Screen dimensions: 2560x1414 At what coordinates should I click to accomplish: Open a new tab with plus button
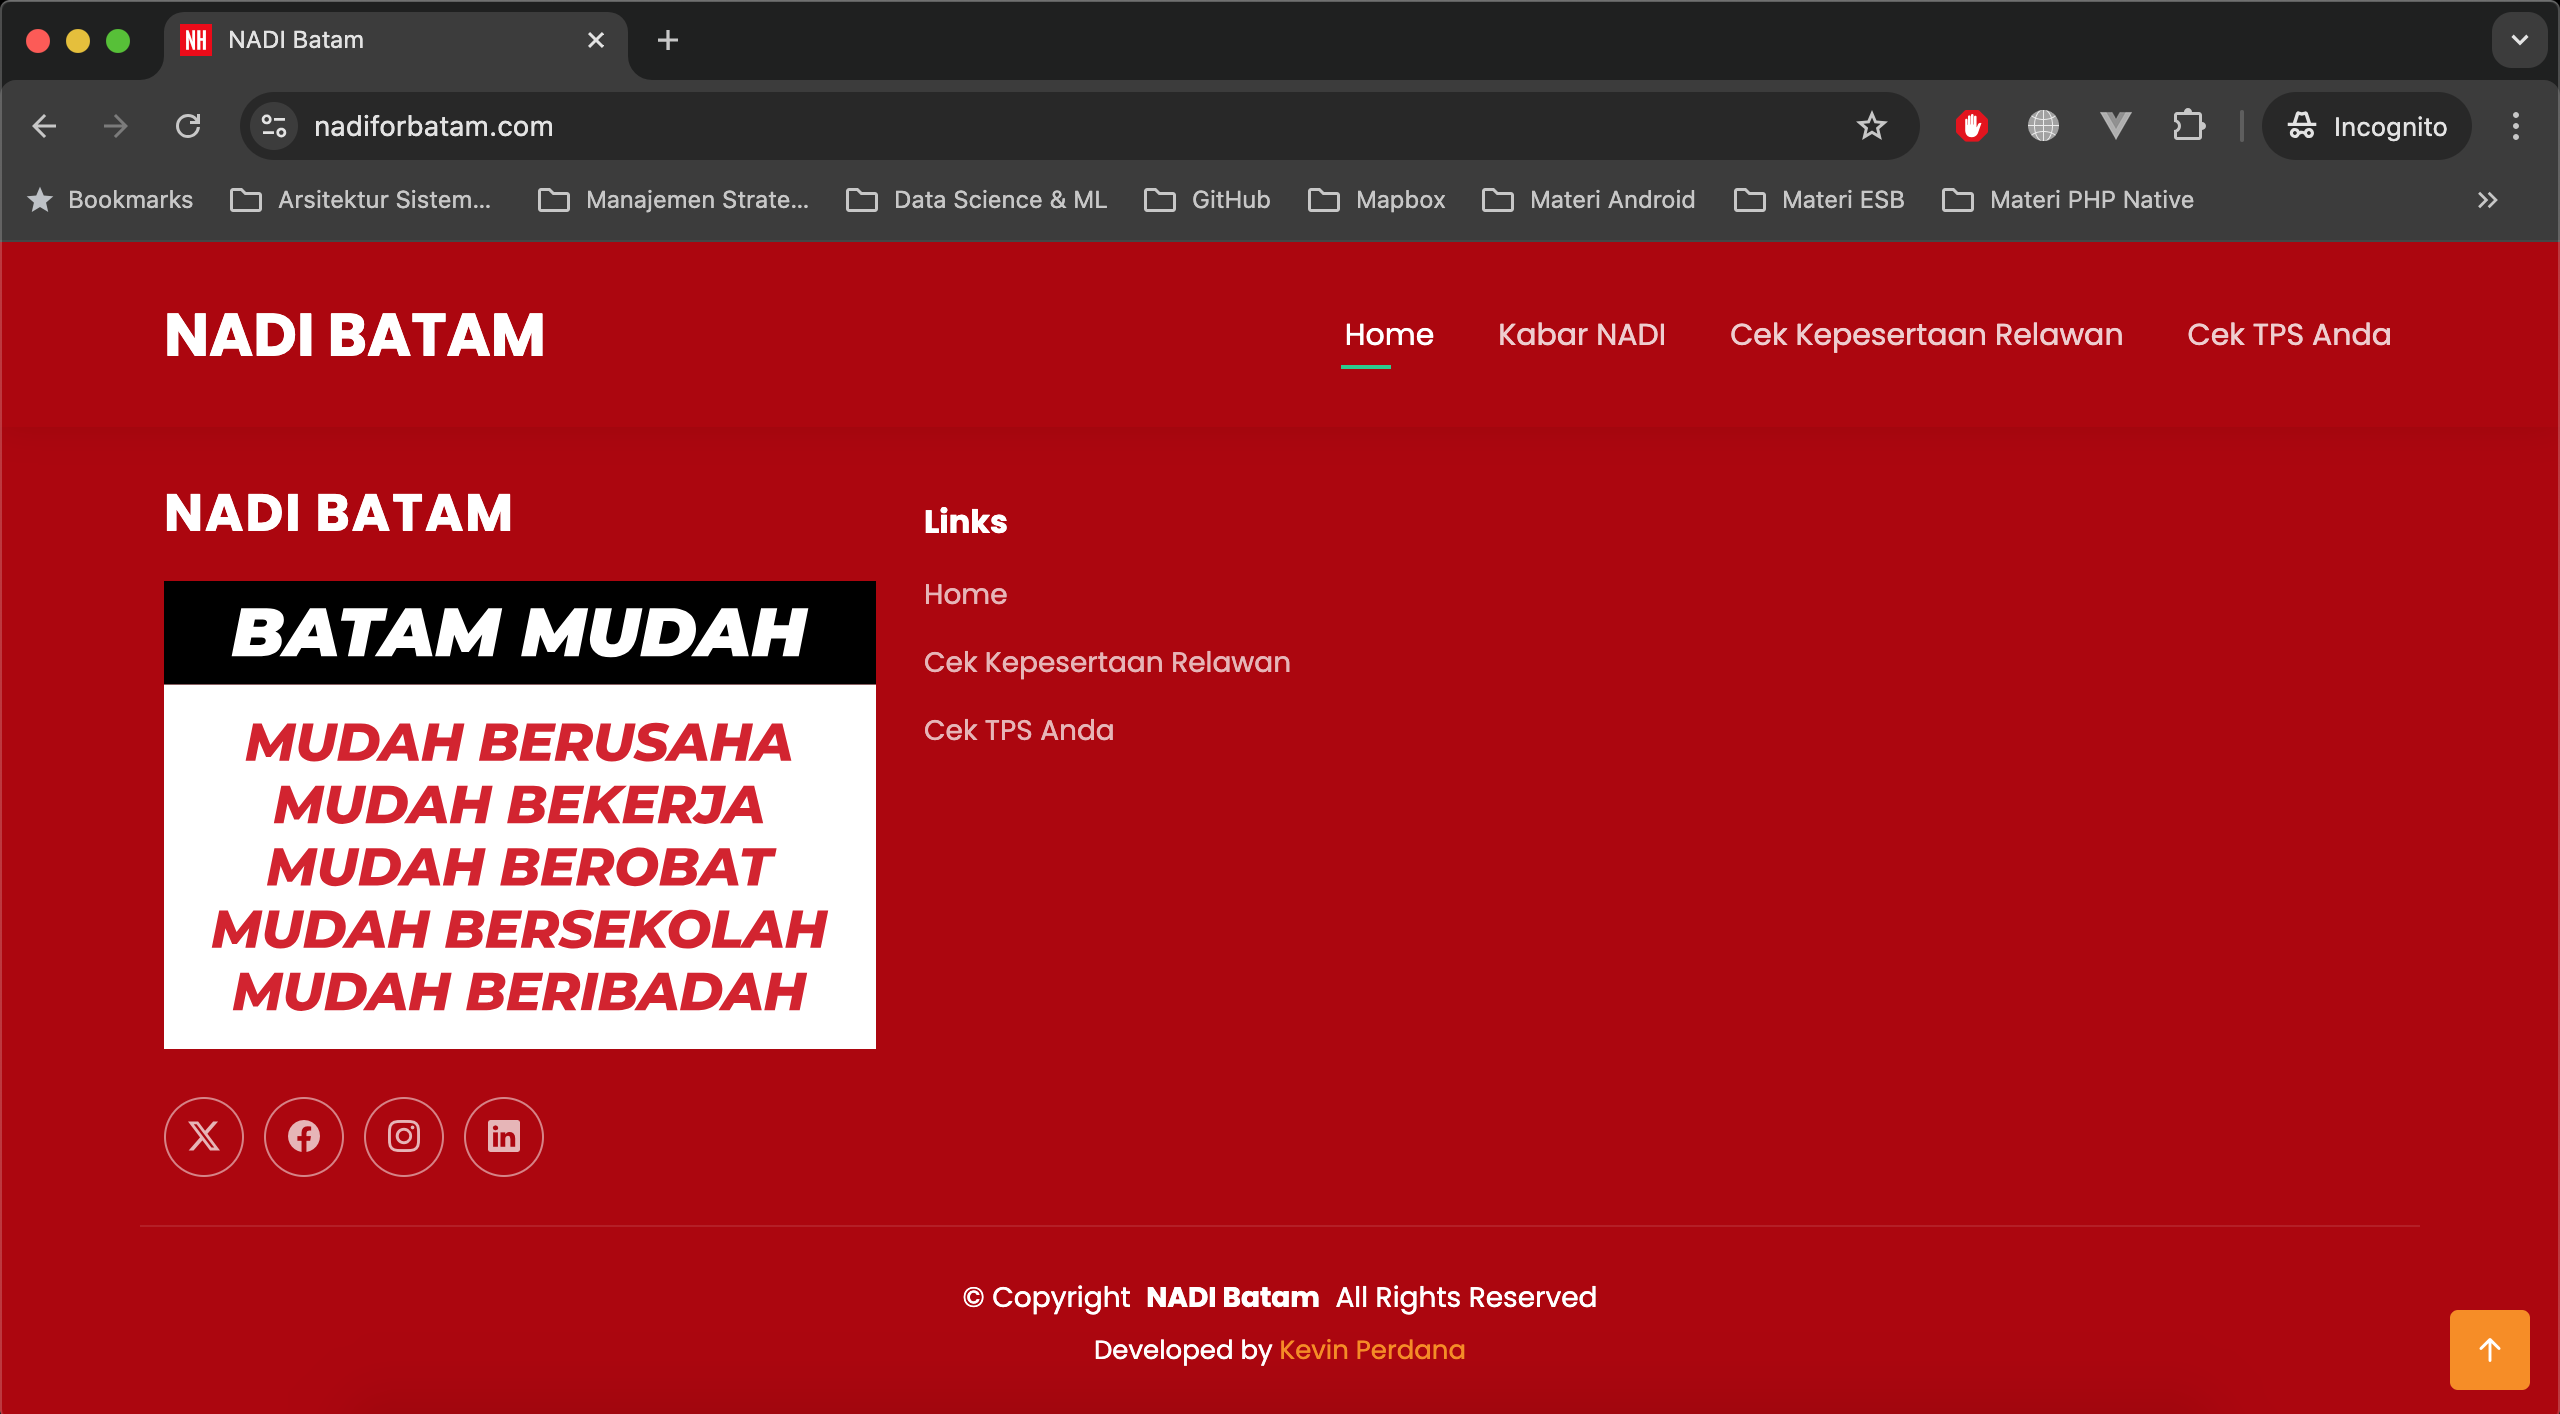coord(668,40)
